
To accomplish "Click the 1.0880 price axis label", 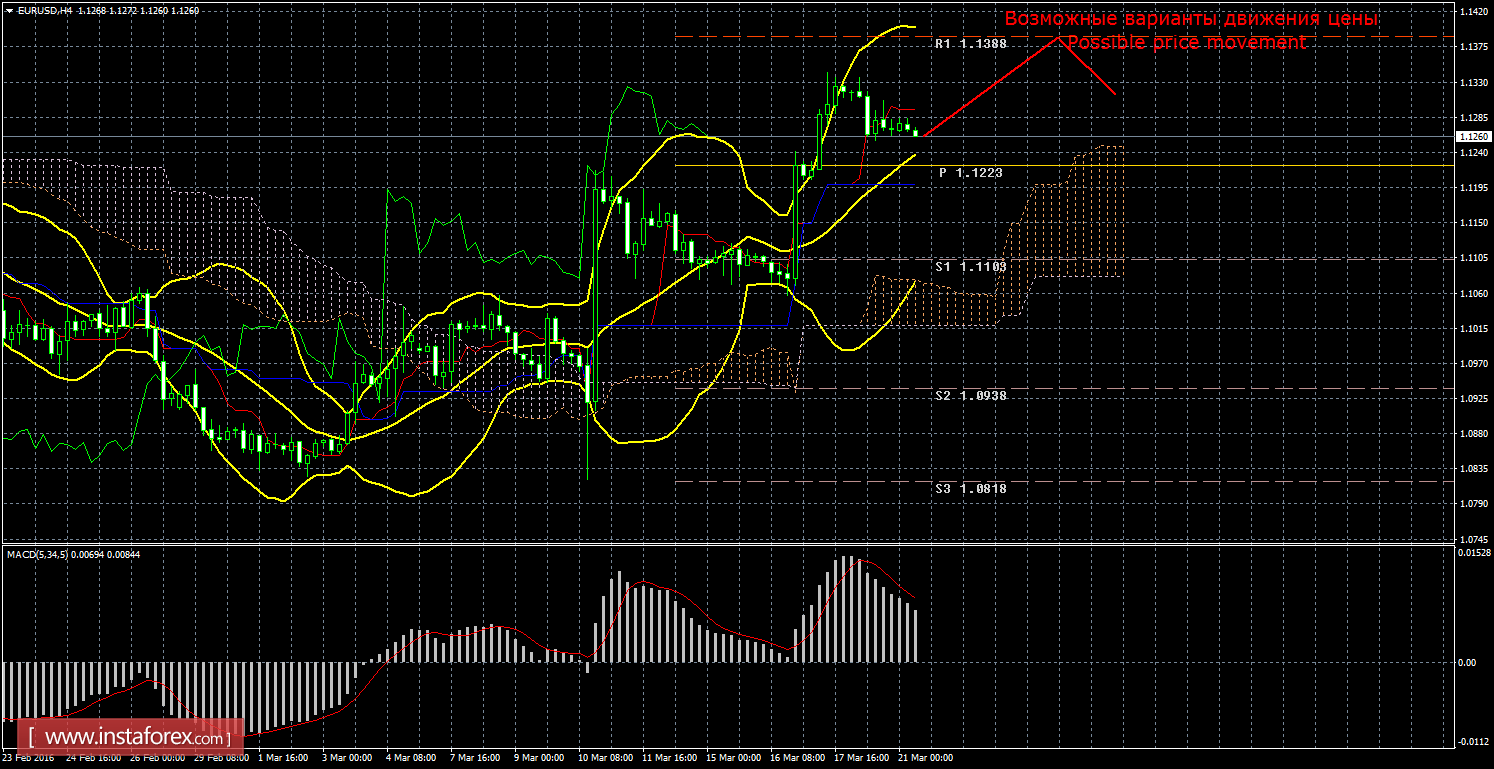I will [1473, 434].
